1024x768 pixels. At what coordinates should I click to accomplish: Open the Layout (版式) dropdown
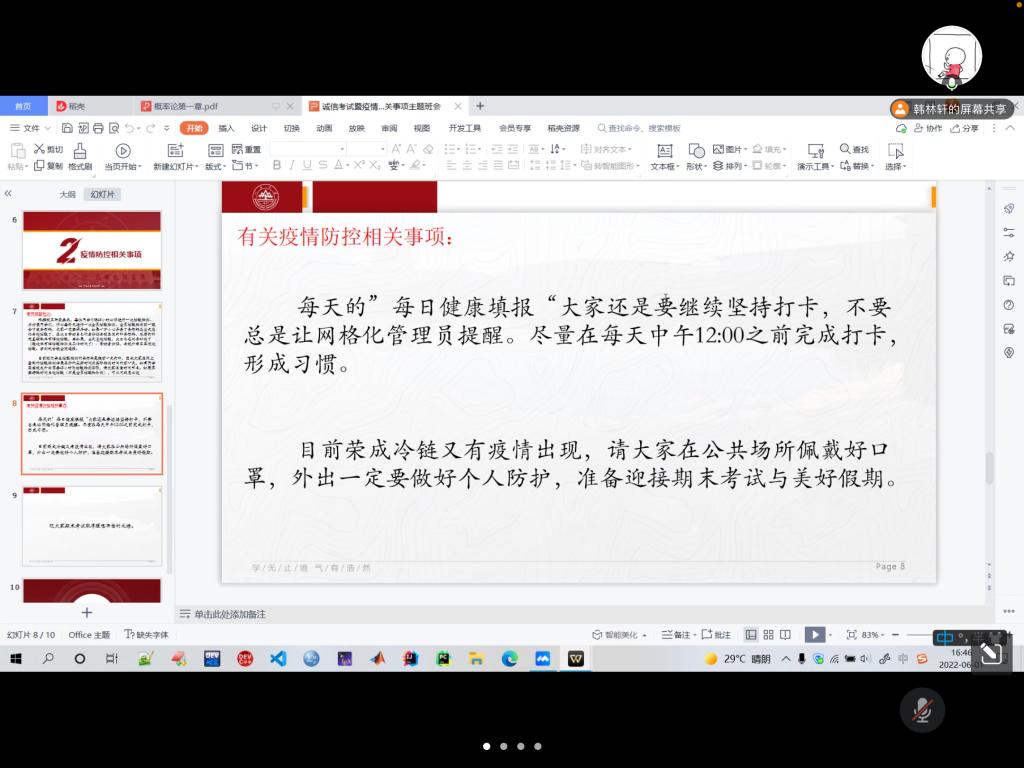pyautogui.click(x=216, y=166)
